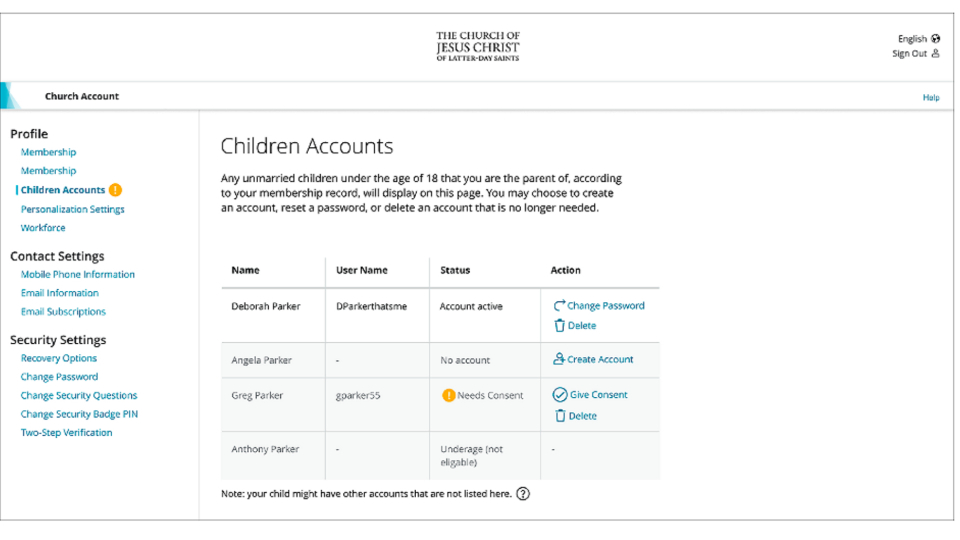Viewport: 960px width, 540px height.
Task: Click the Change Password arrow icon for Deborah
Action: [x=560, y=306]
